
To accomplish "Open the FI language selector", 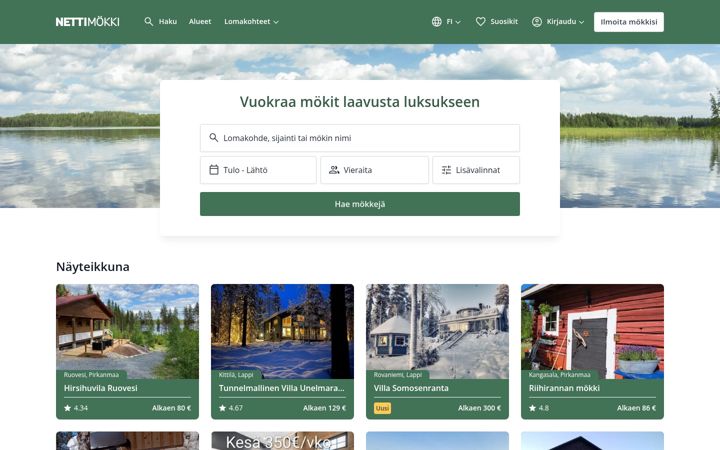I will coord(453,22).
